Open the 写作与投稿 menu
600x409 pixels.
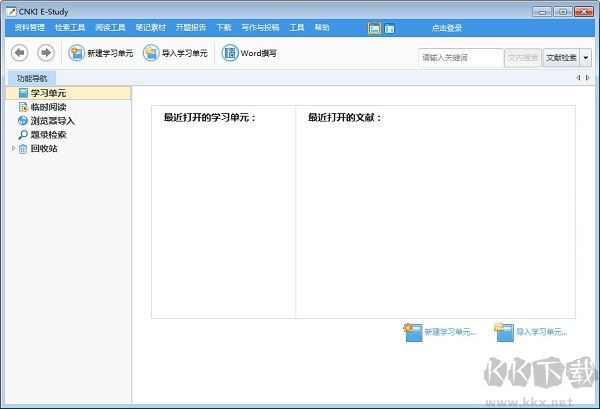click(260, 28)
